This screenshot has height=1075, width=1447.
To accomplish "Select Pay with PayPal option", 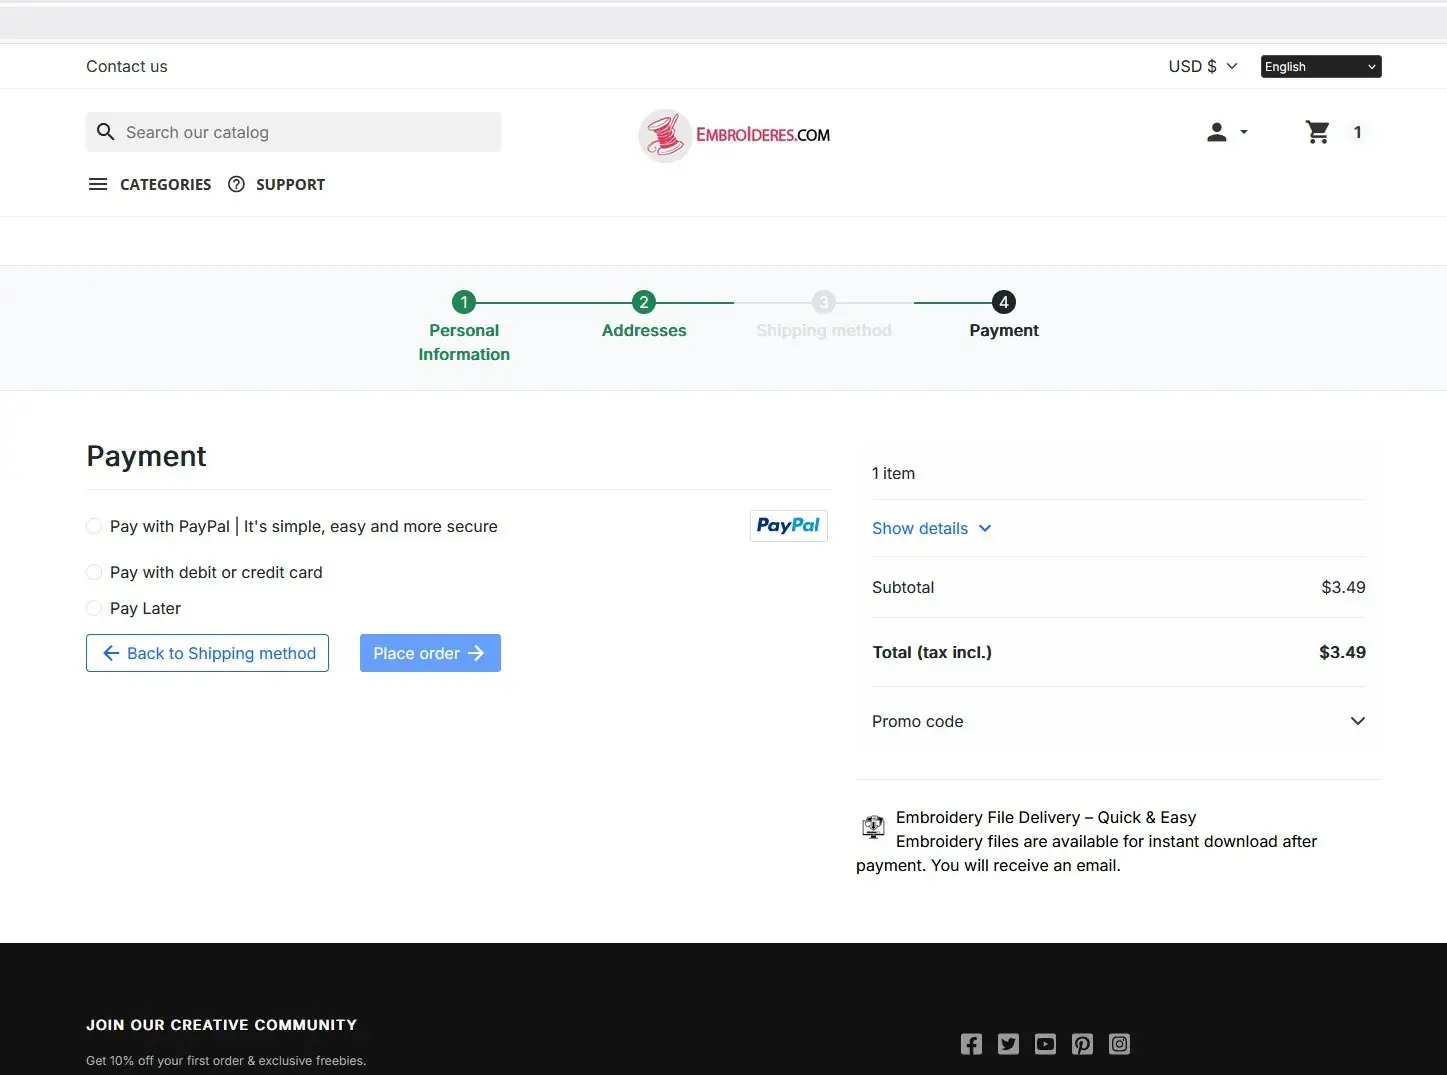I will (94, 526).
